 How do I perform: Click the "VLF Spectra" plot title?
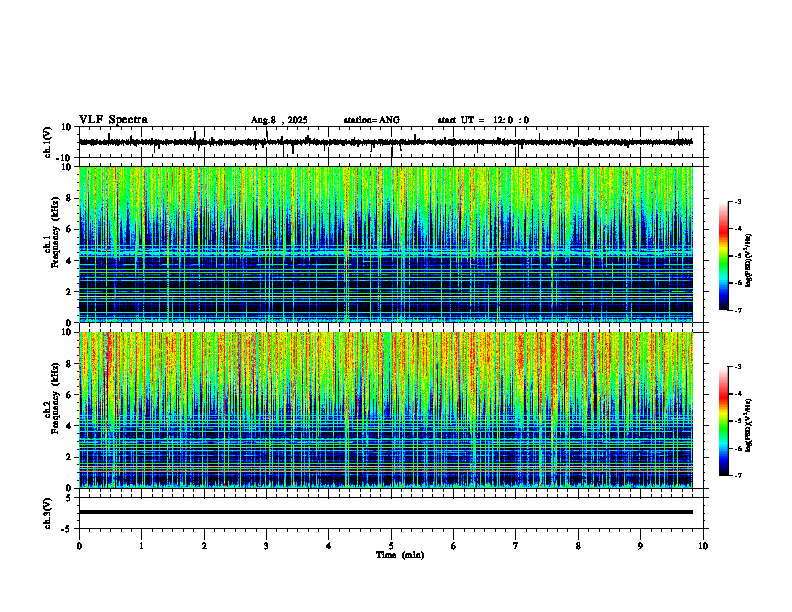coord(113,120)
